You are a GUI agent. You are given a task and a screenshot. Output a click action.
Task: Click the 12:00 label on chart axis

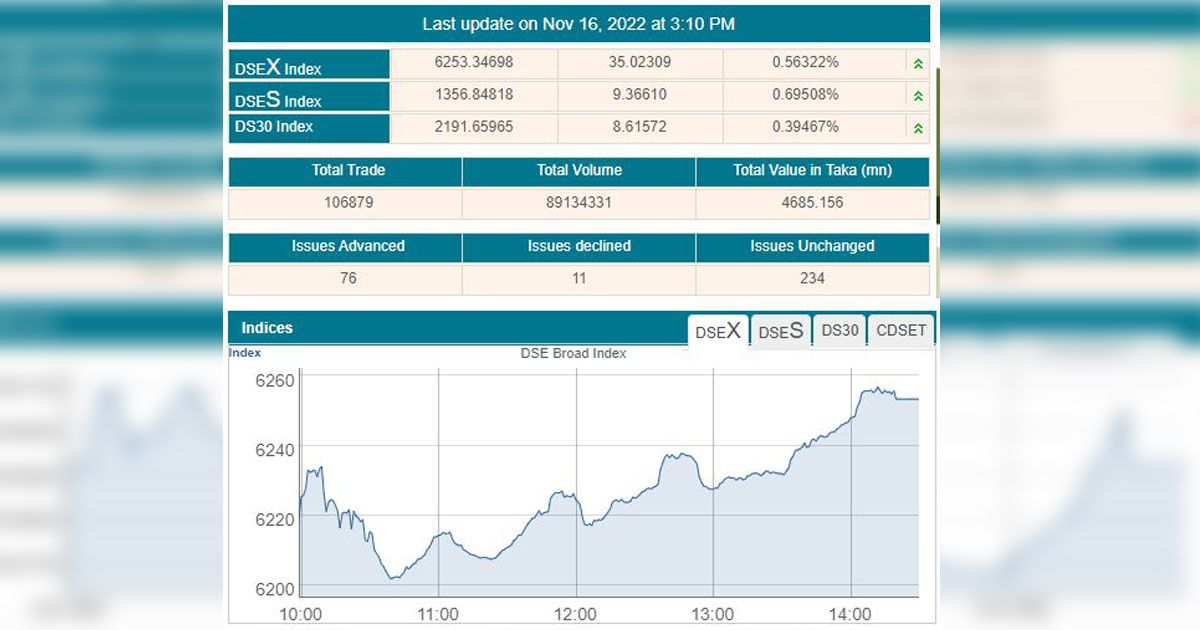pos(576,614)
